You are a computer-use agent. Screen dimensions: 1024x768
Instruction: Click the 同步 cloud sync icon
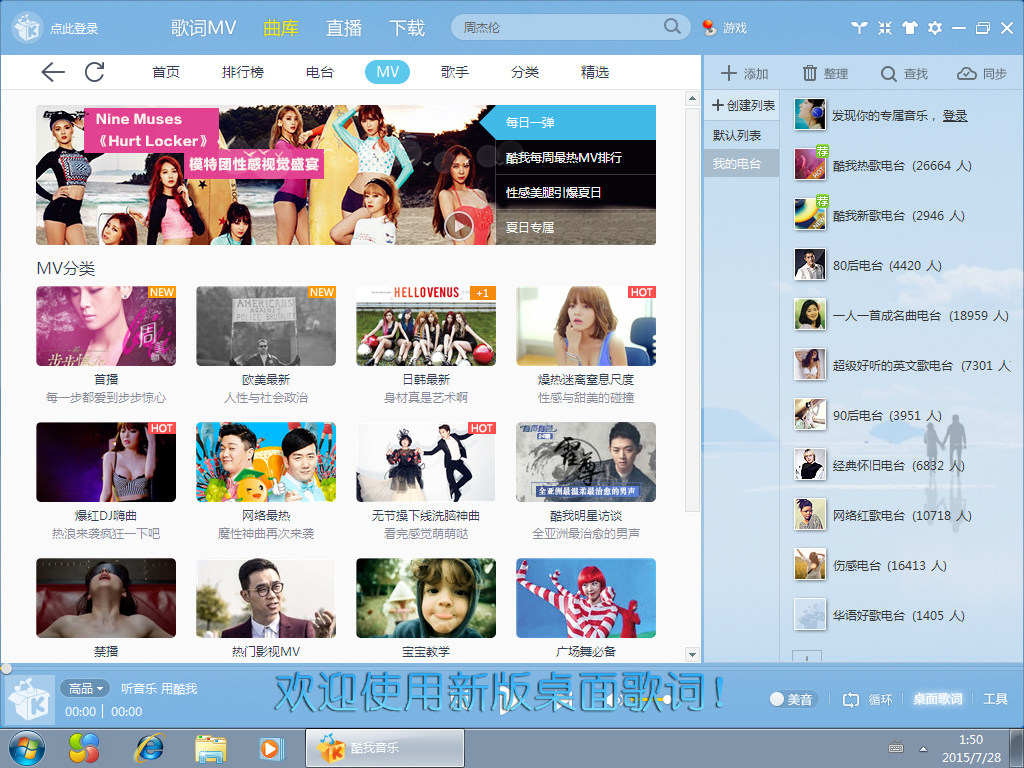[967, 74]
